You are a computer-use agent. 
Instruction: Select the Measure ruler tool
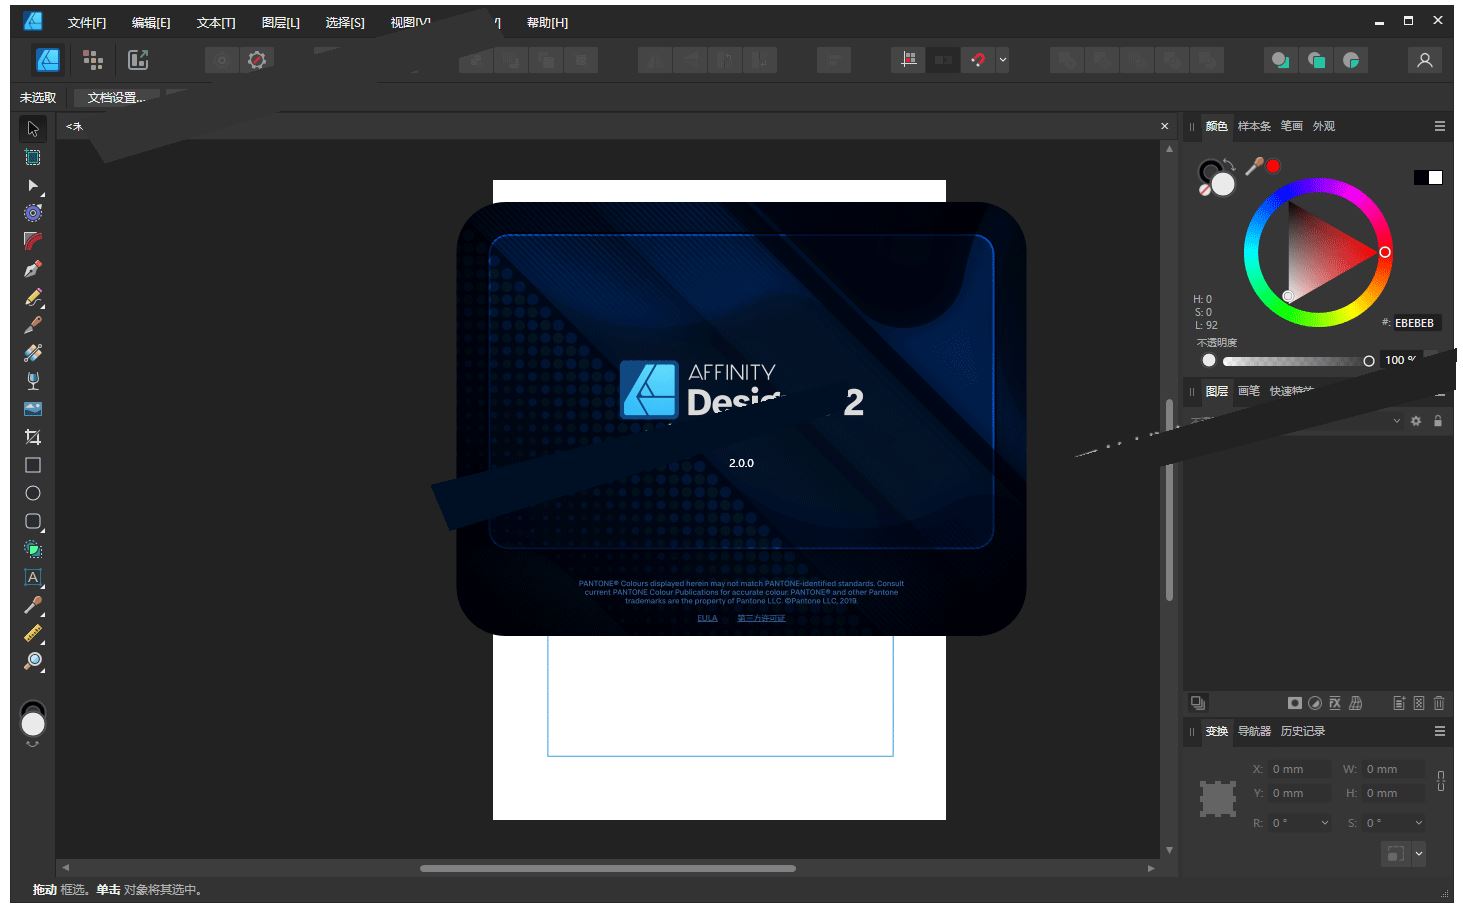[33, 633]
